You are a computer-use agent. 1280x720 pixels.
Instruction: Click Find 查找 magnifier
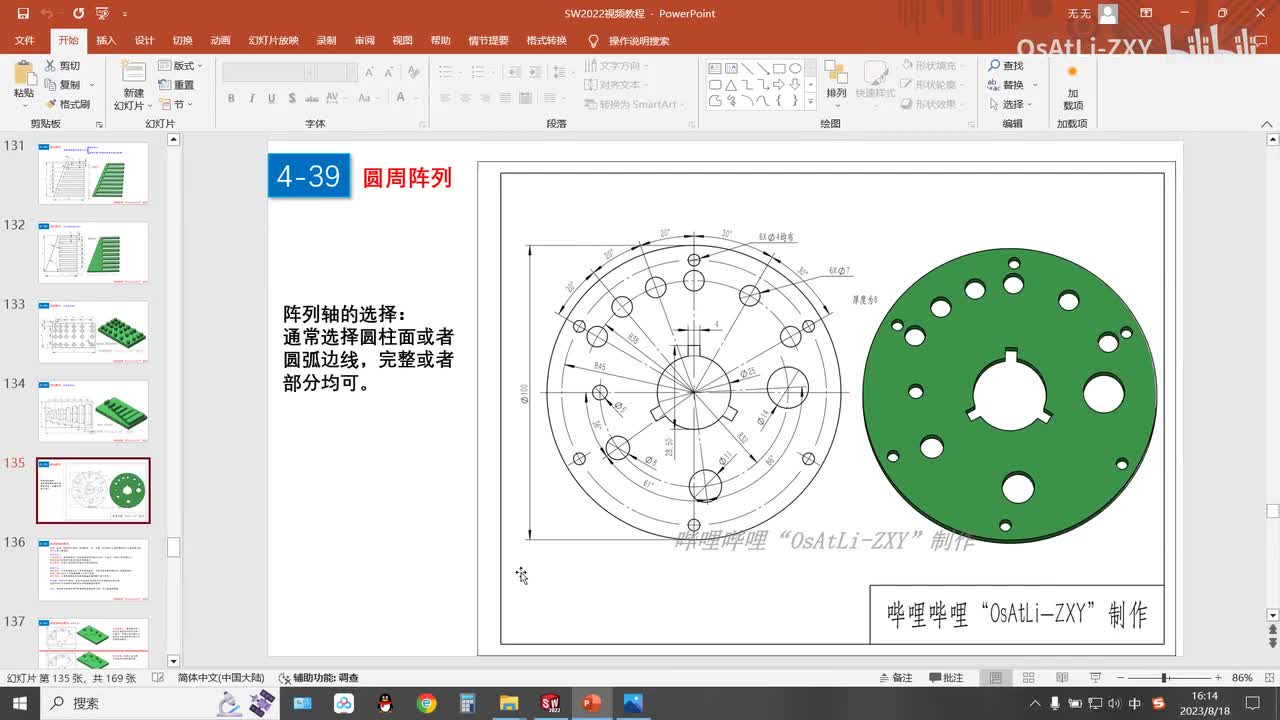point(1006,66)
